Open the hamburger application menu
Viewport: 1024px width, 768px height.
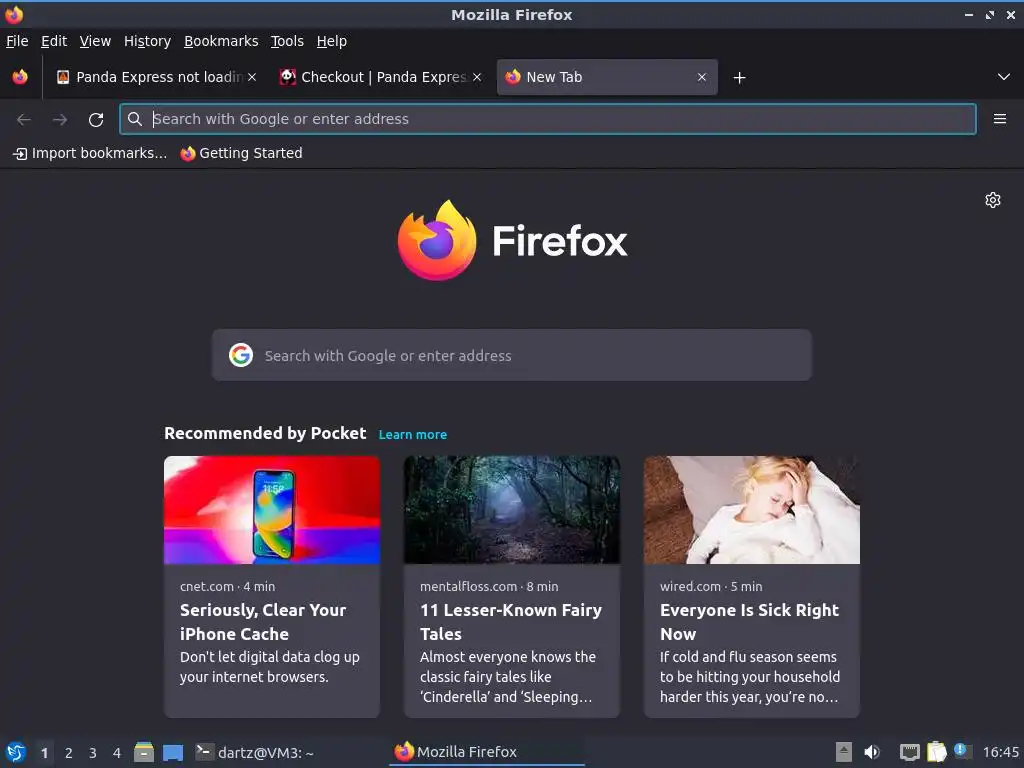(999, 119)
